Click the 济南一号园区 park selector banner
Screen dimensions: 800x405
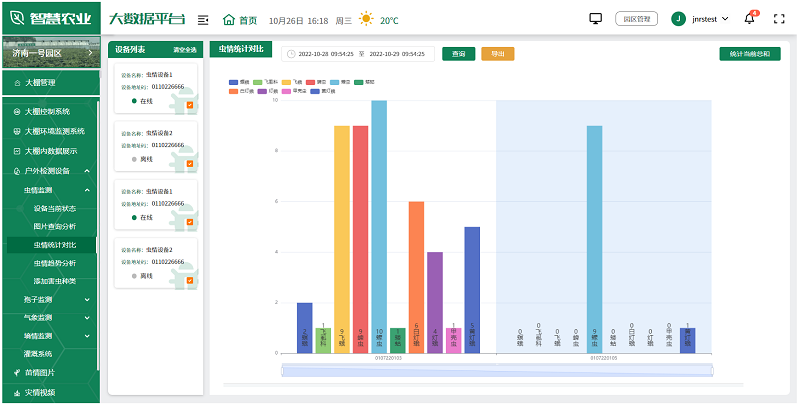point(49,55)
